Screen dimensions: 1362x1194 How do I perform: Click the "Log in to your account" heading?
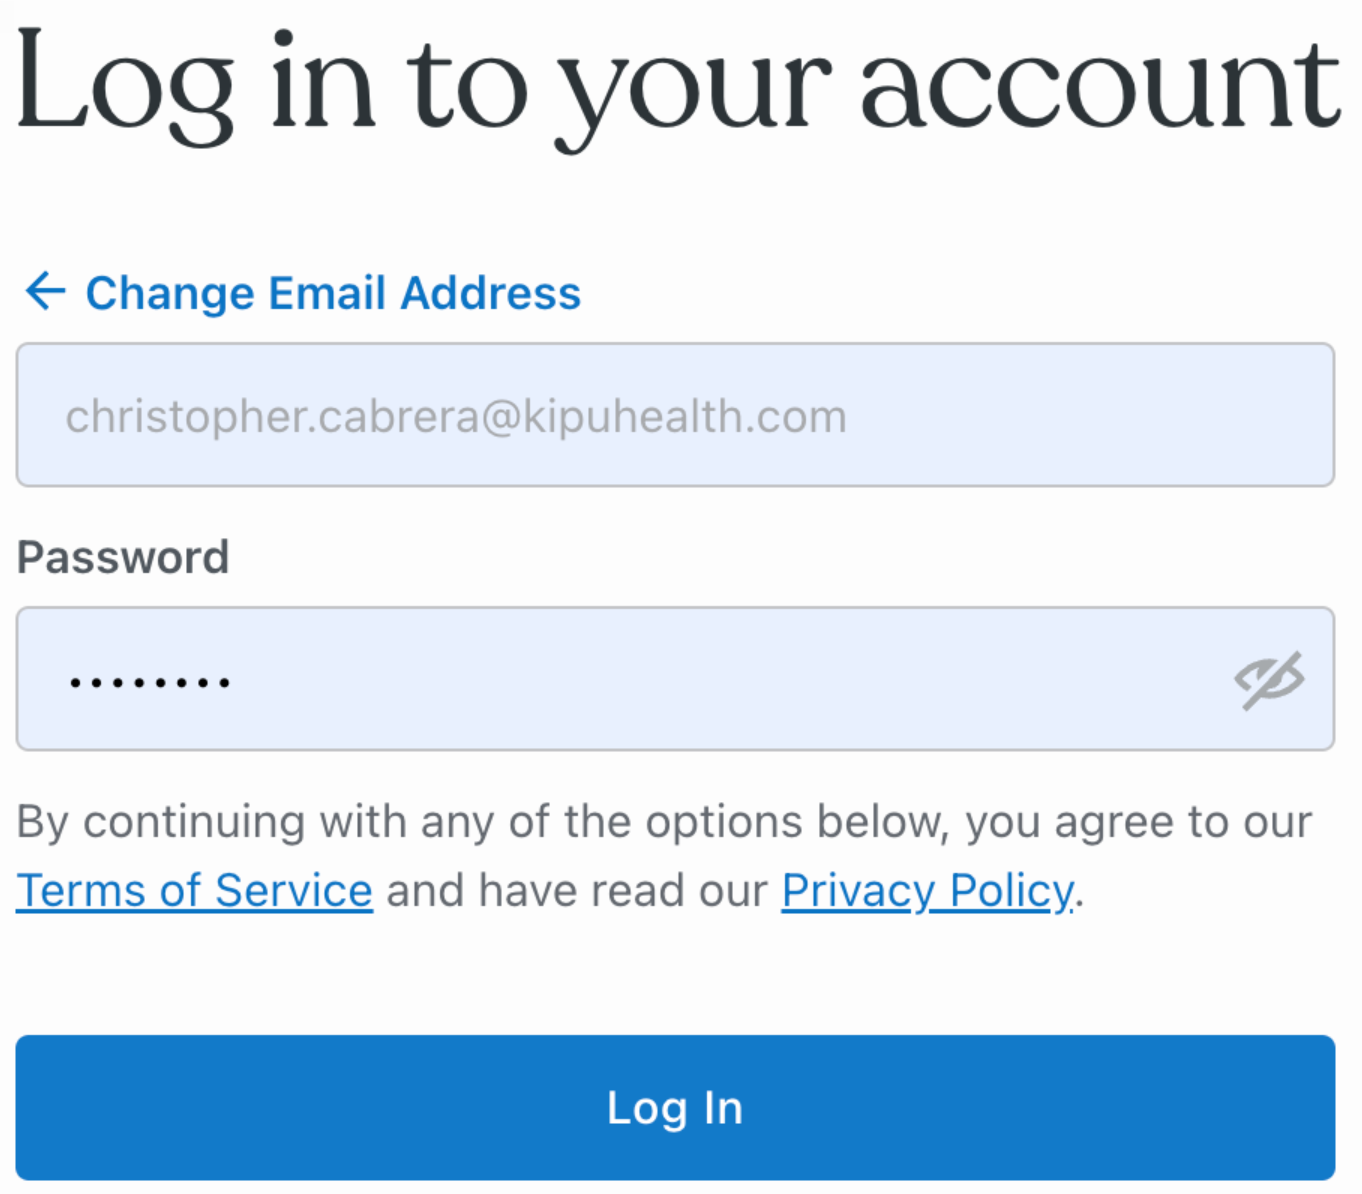(677, 88)
